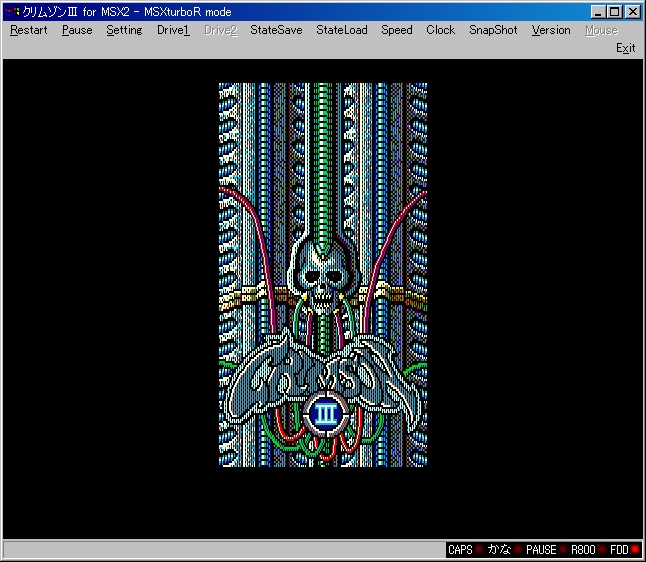
Task: Expand the Speed menu
Action: (x=396, y=30)
